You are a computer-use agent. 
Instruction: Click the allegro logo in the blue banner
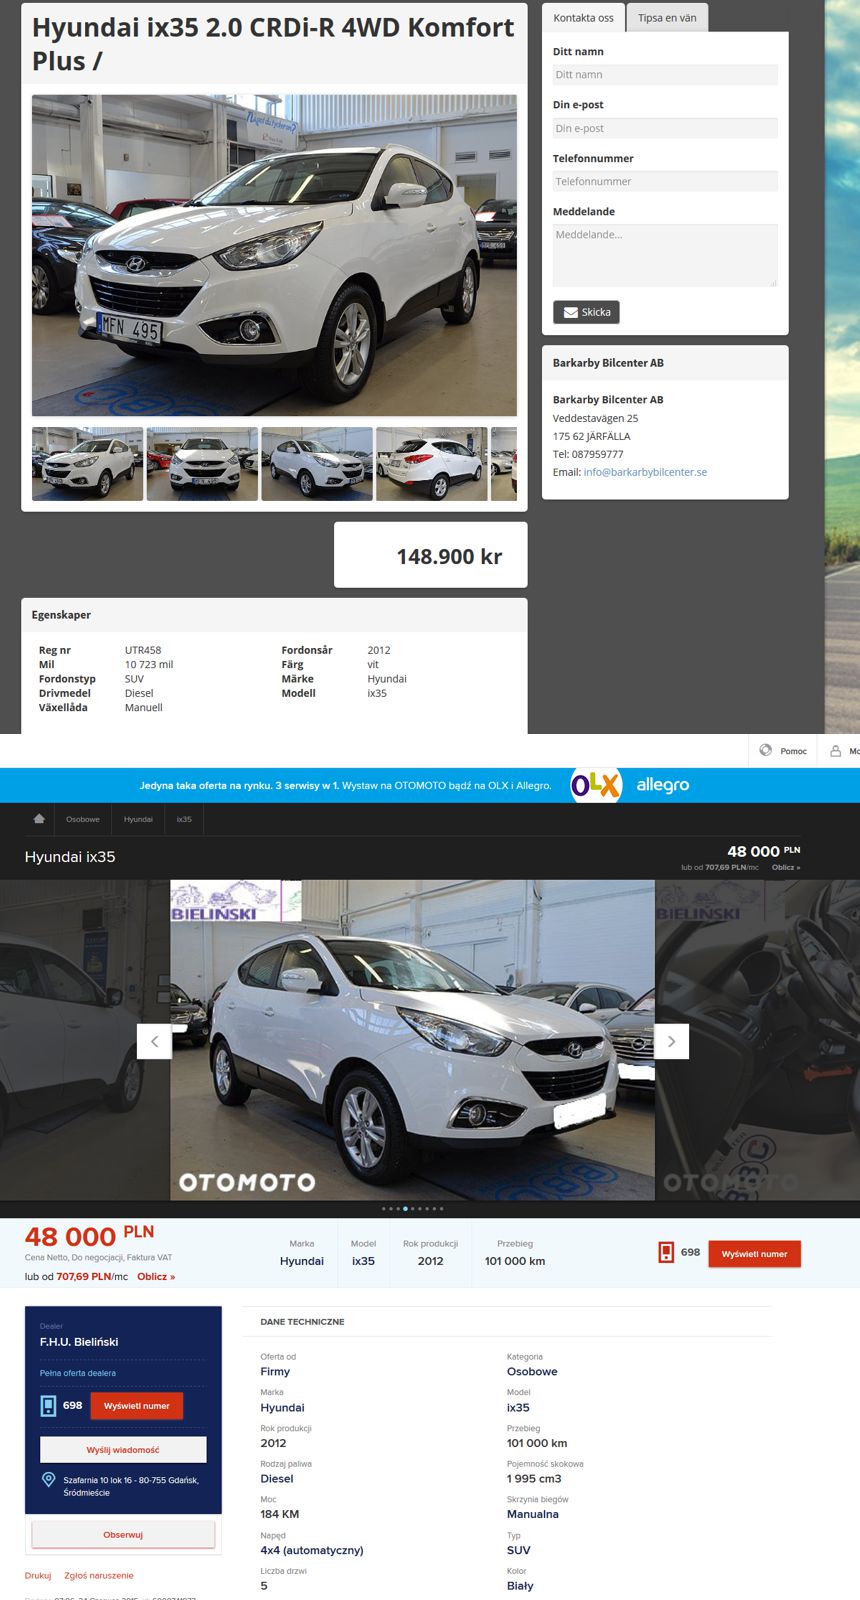click(663, 785)
